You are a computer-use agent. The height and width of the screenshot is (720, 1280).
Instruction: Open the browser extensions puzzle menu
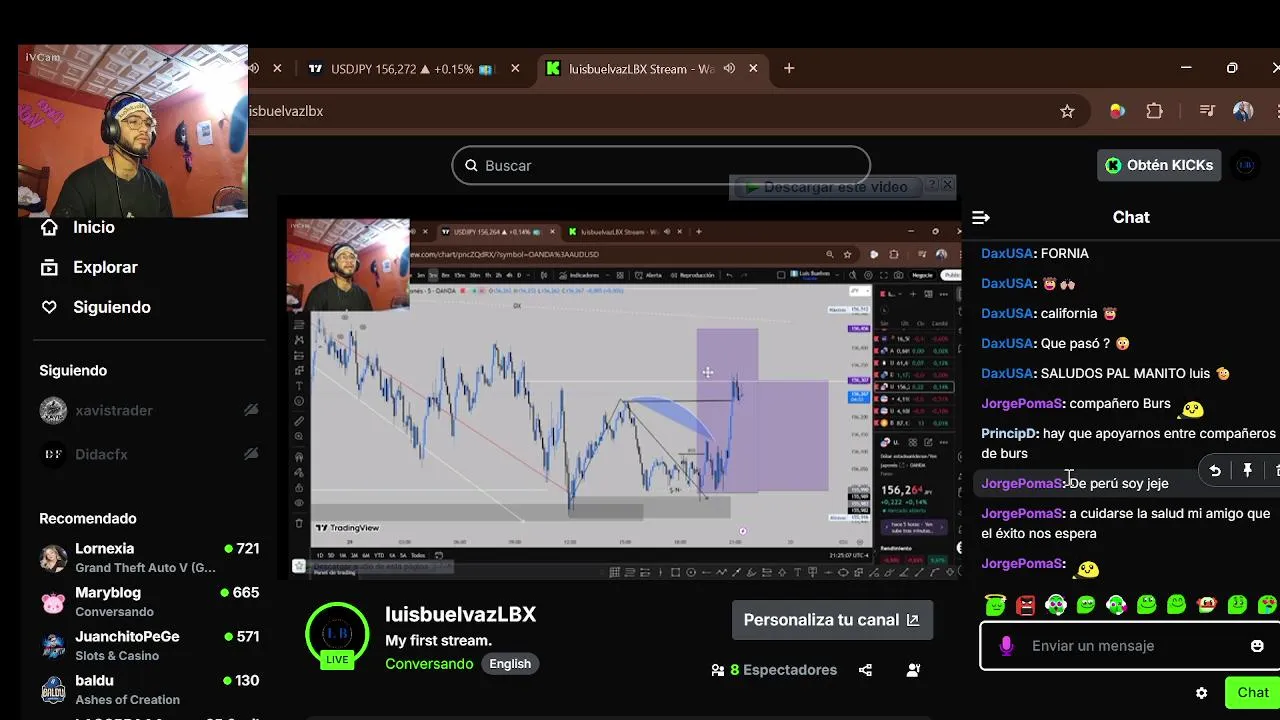click(1154, 111)
